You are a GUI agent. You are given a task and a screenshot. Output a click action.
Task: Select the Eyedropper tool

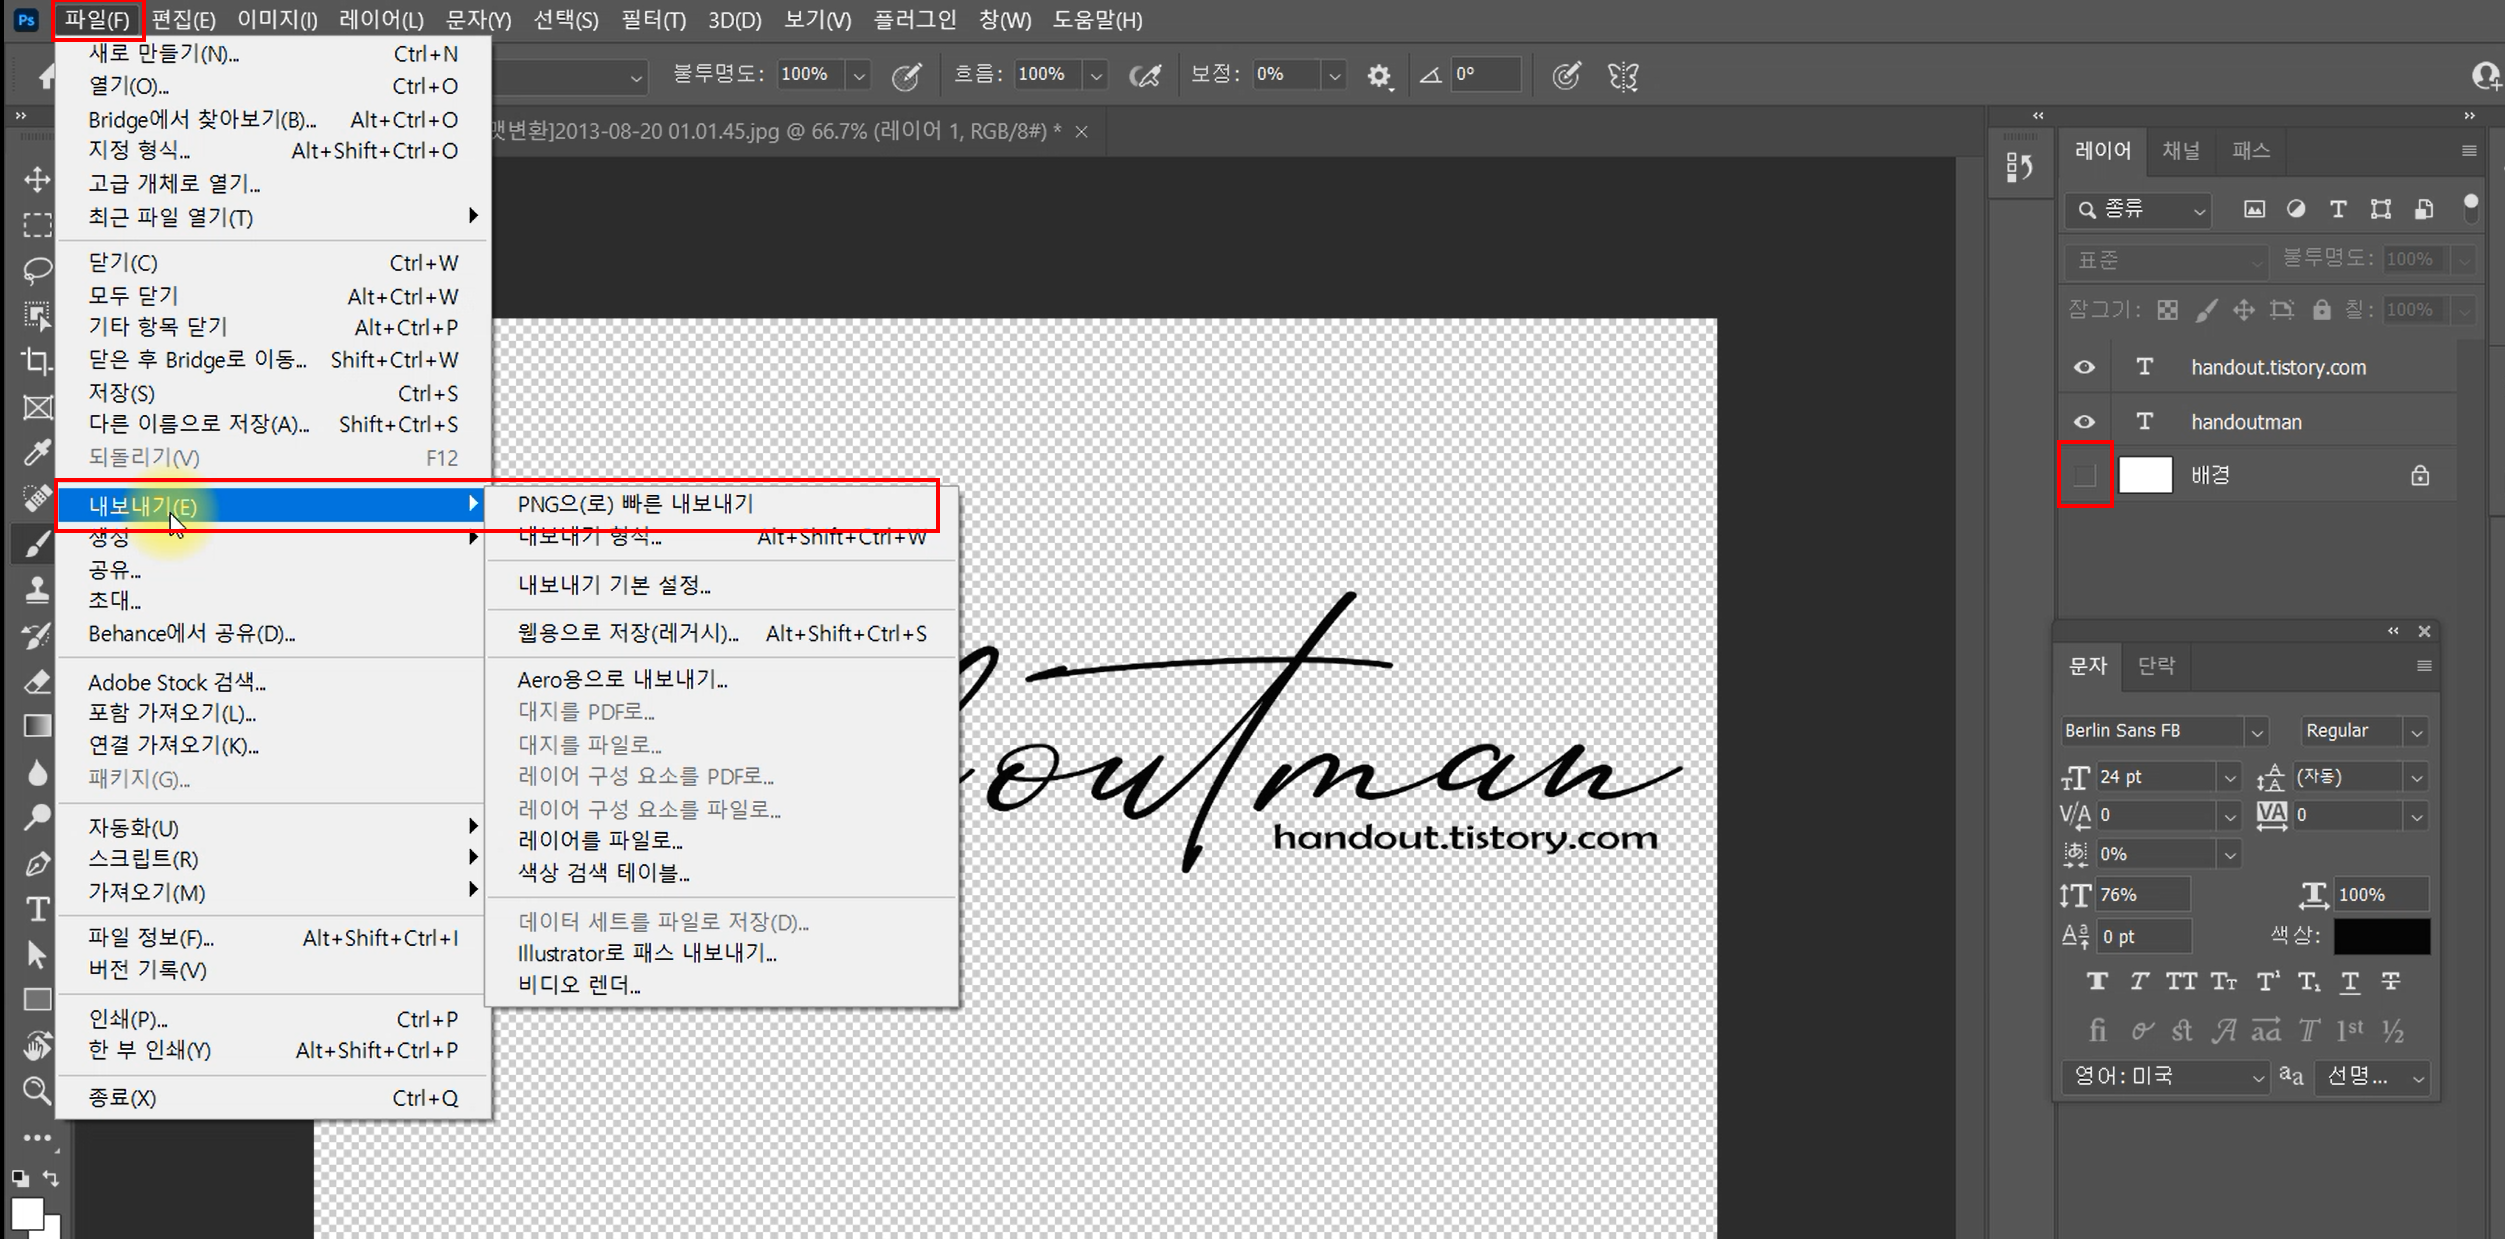coord(37,453)
